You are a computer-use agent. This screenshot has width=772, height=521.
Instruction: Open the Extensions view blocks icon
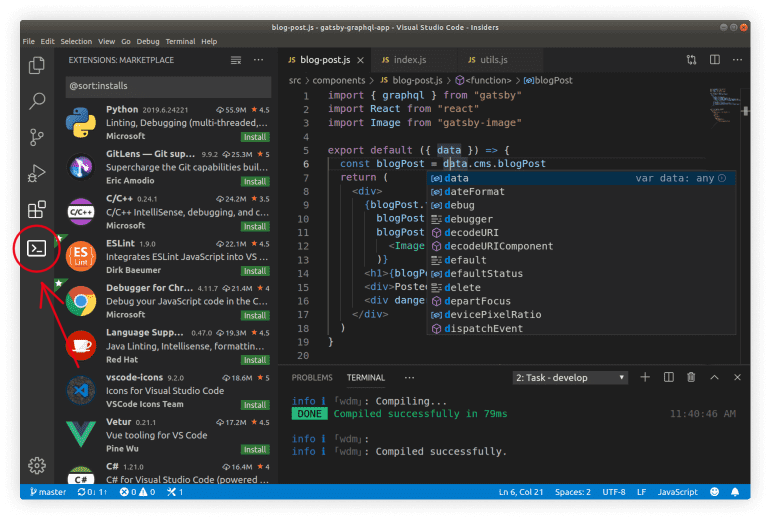click(37, 209)
